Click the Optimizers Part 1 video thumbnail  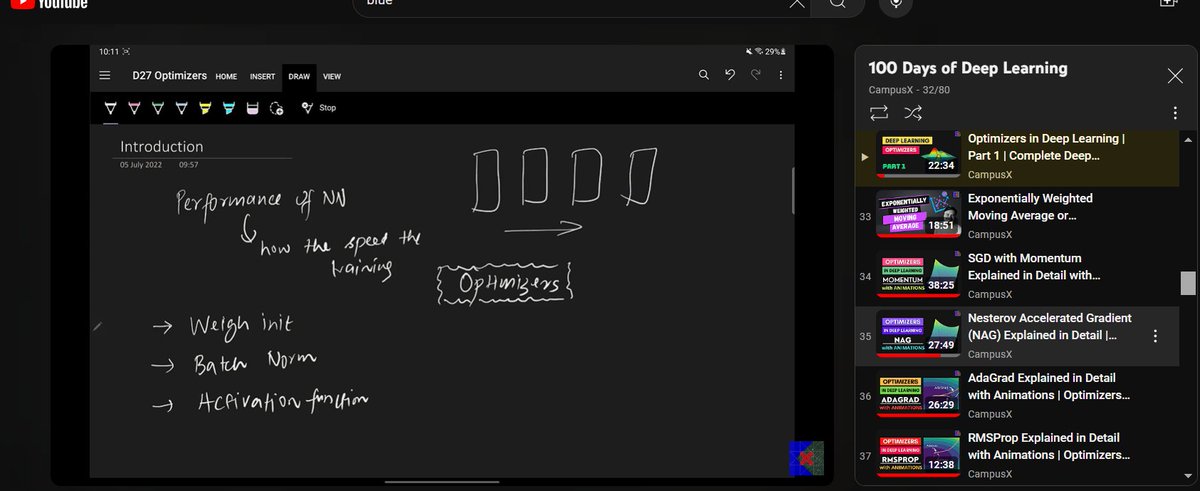click(x=919, y=154)
